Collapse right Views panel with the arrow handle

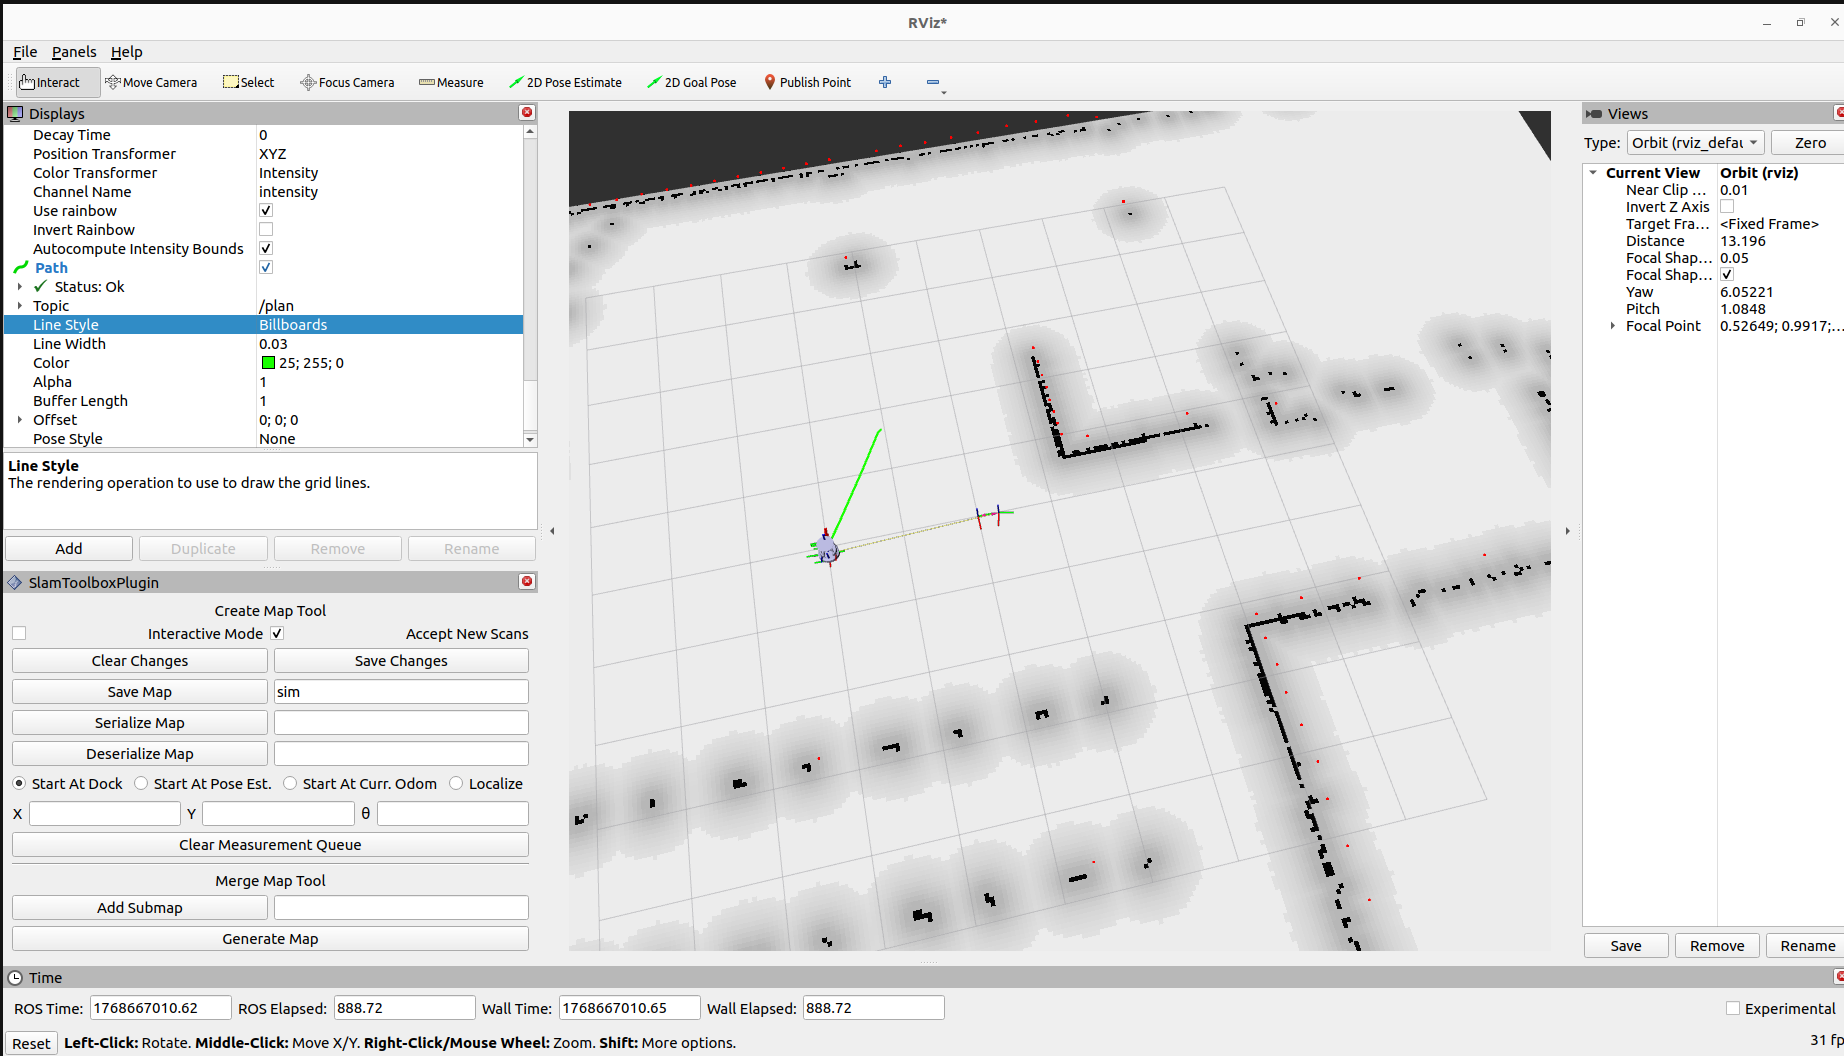[x=1567, y=531]
